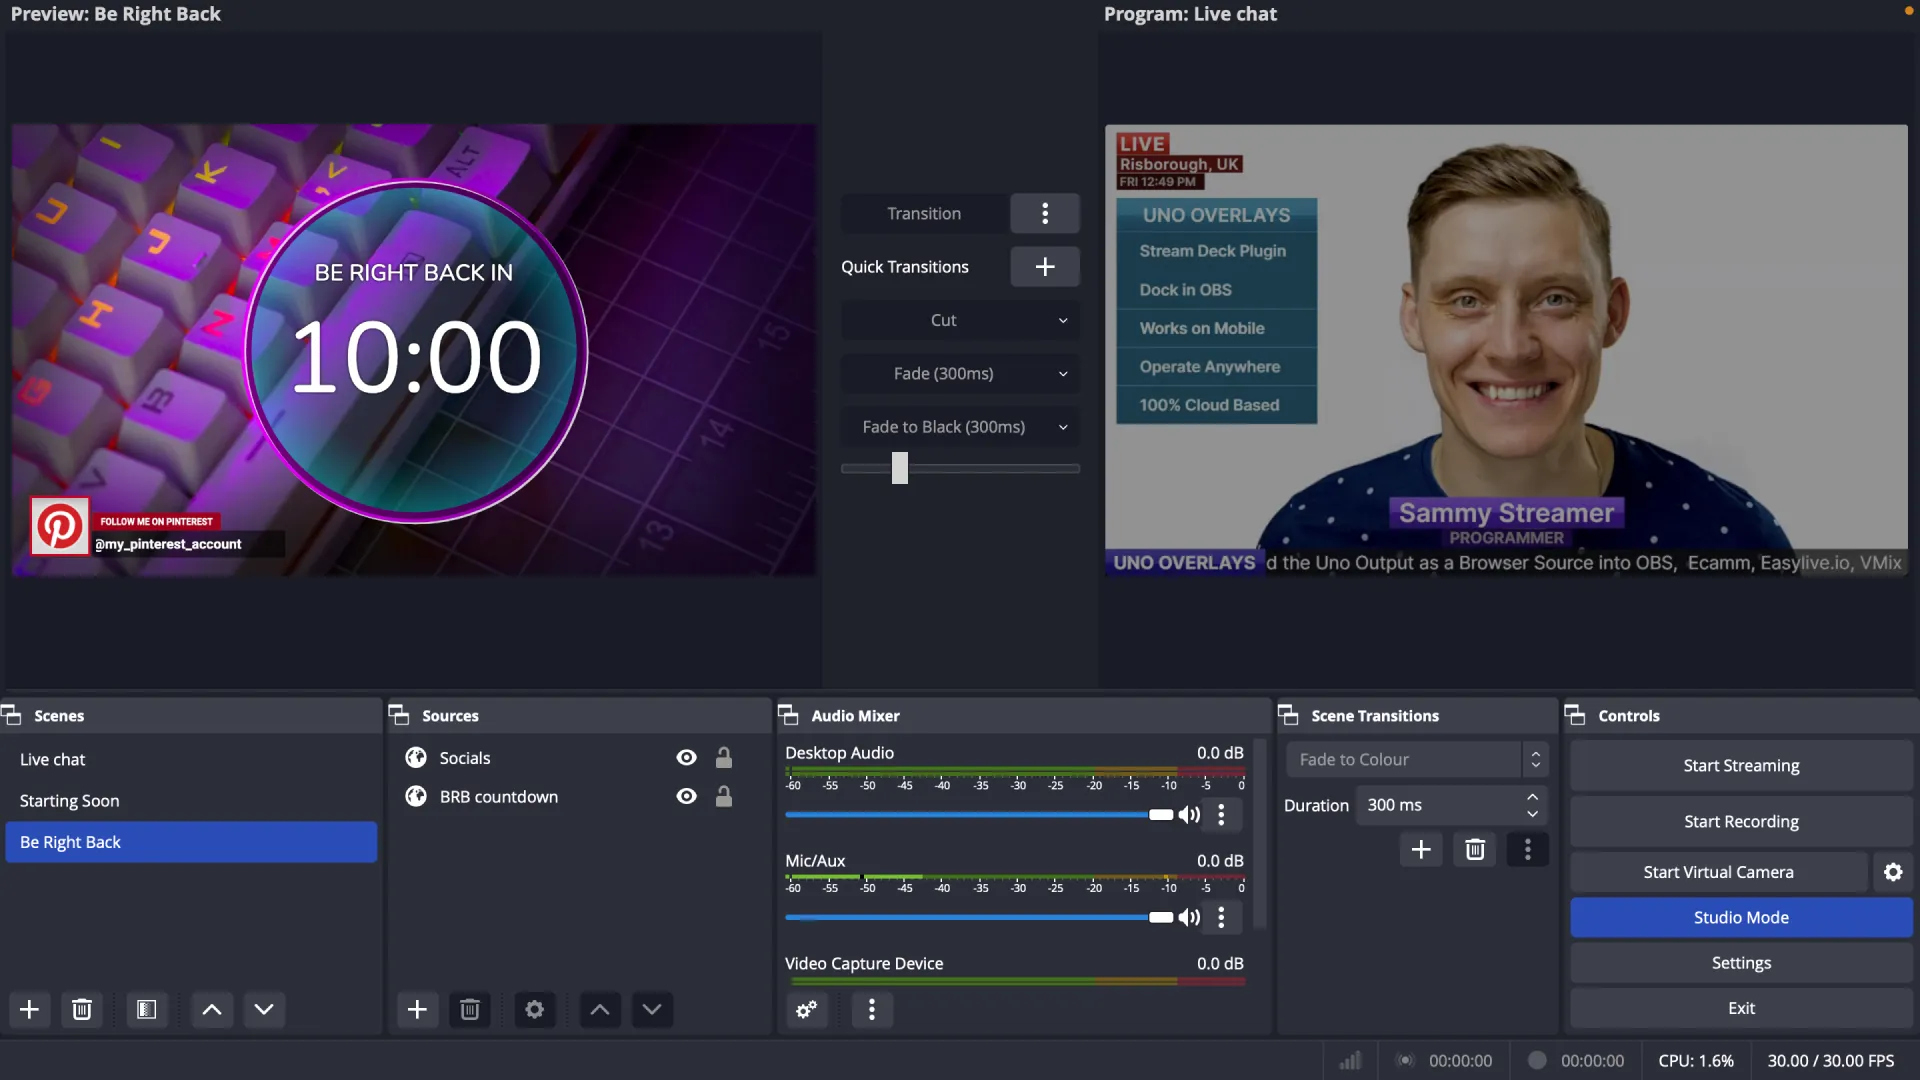The image size is (1920, 1080).
Task: Add a new source with the plus icon
Action: (x=417, y=1009)
